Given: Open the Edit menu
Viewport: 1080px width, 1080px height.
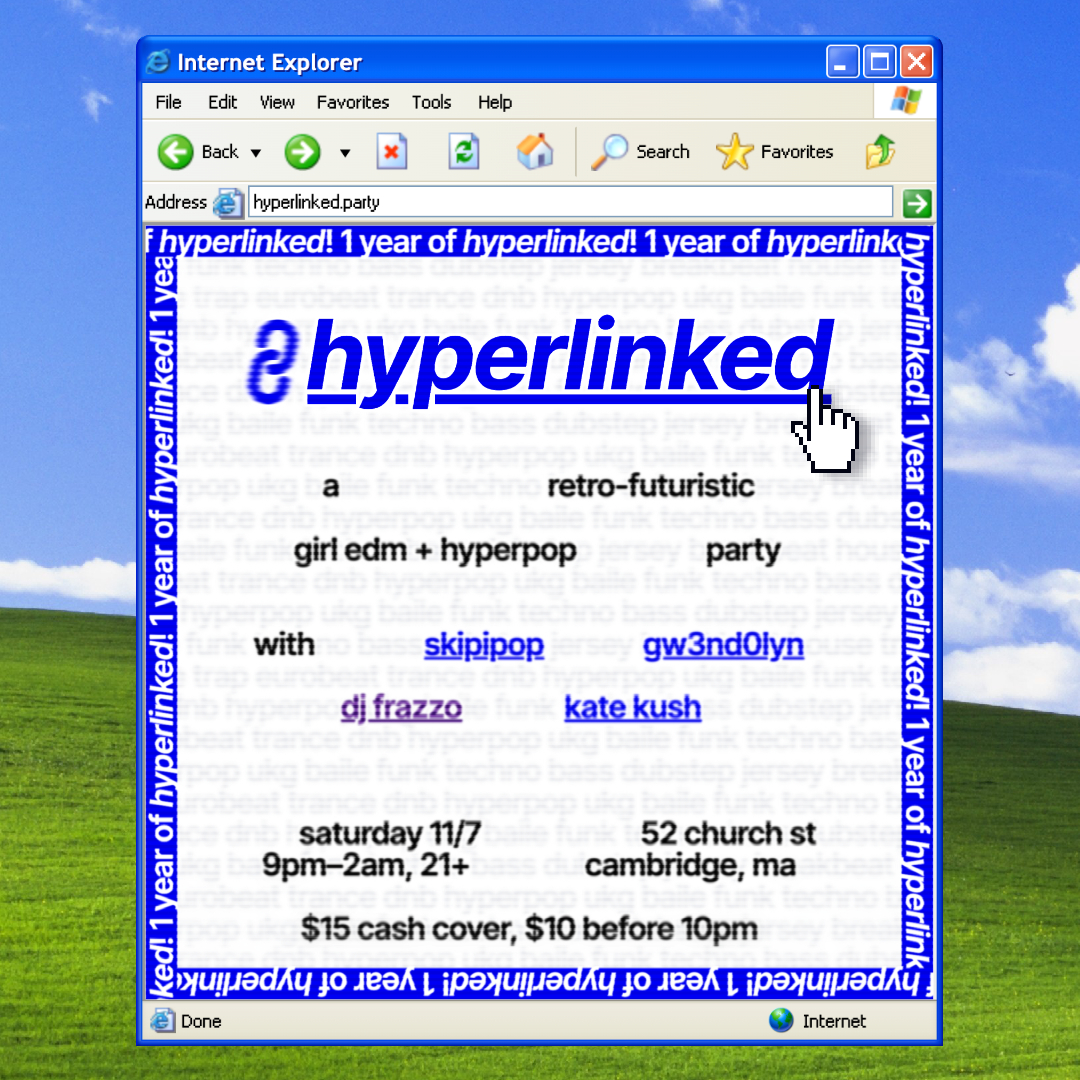Looking at the screenshot, I should [222, 102].
